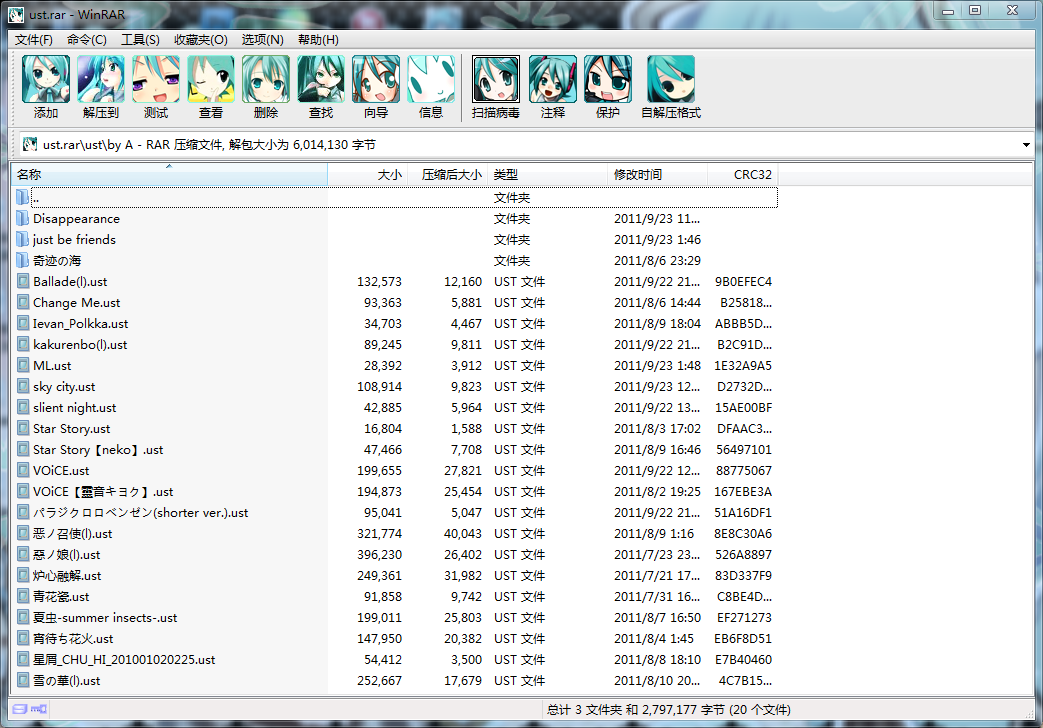Viewport: 1043px width, 728px height.
Task: Select the VOiCE.ust file
Action: pyautogui.click(x=395, y=471)
